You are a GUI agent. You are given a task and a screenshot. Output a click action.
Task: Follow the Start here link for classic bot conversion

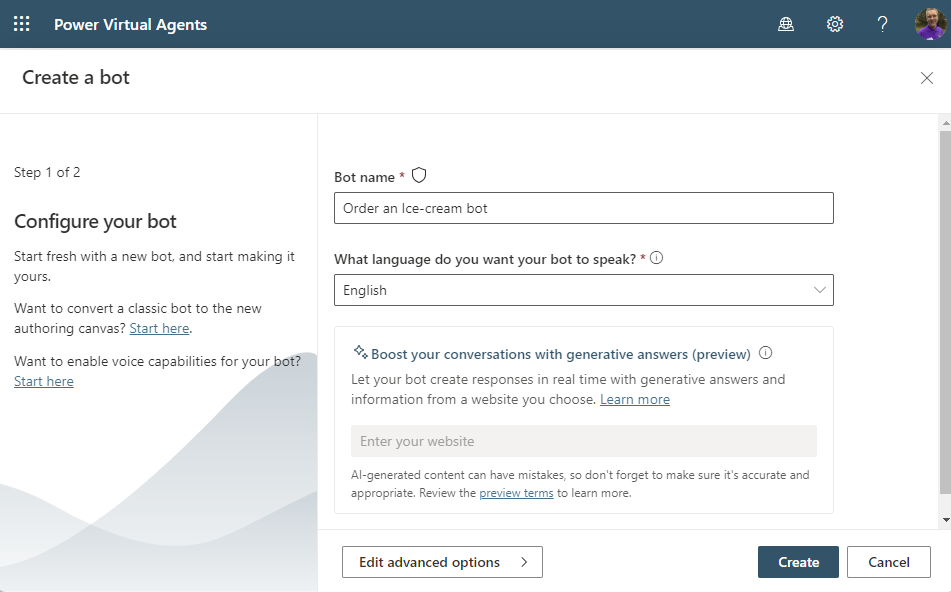tap(160, 328)
